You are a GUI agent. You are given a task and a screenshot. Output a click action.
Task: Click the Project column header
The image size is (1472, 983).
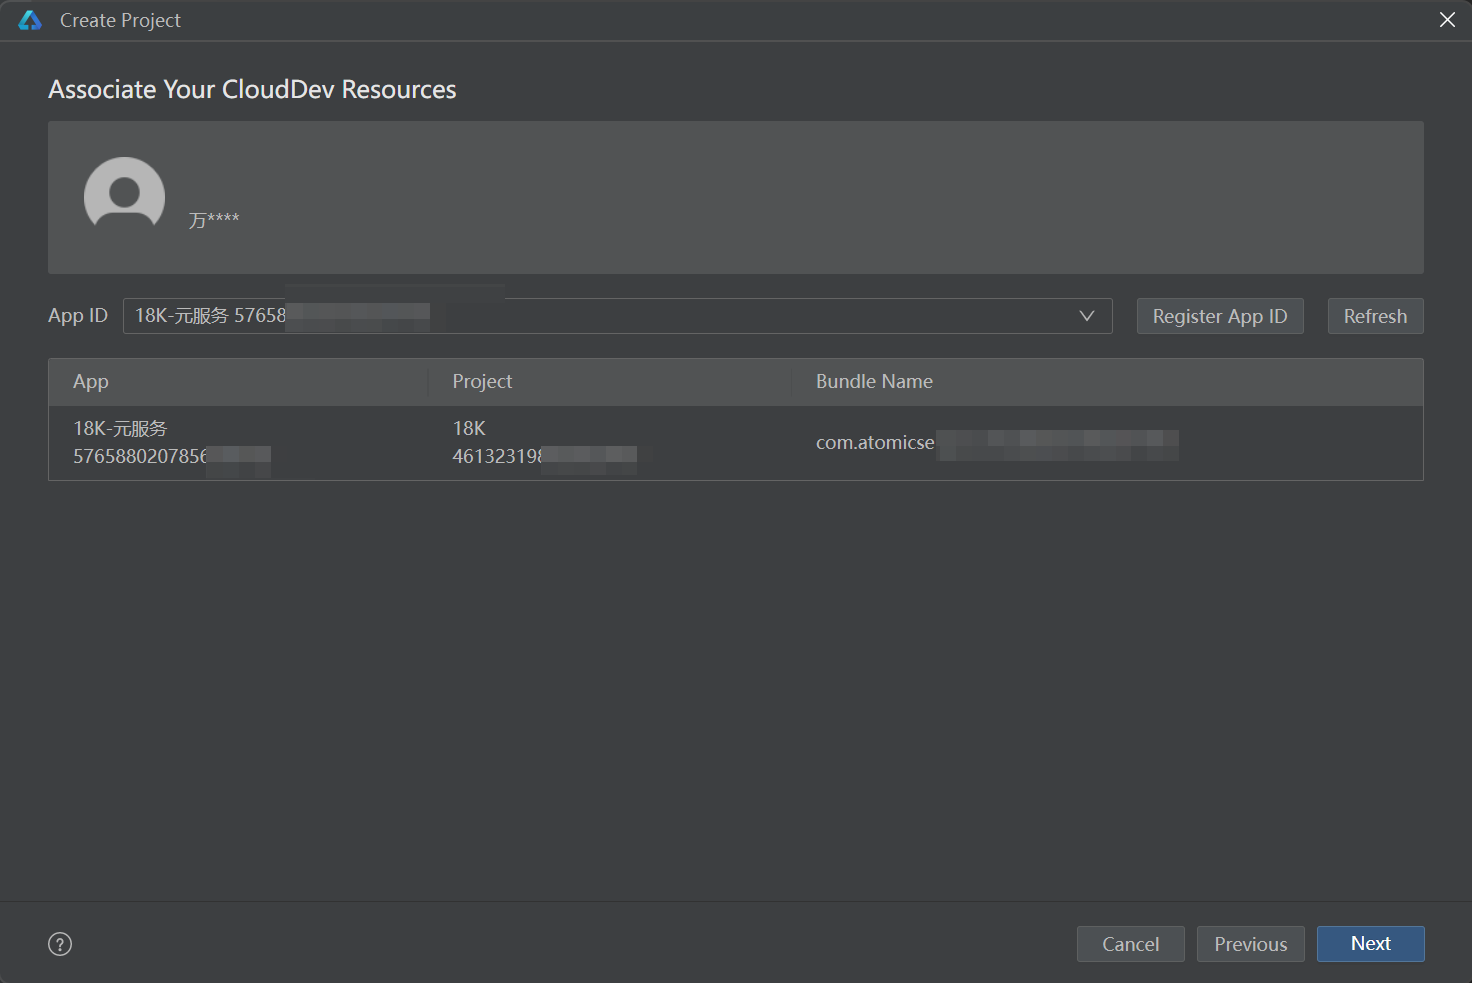tap(482, 382)
